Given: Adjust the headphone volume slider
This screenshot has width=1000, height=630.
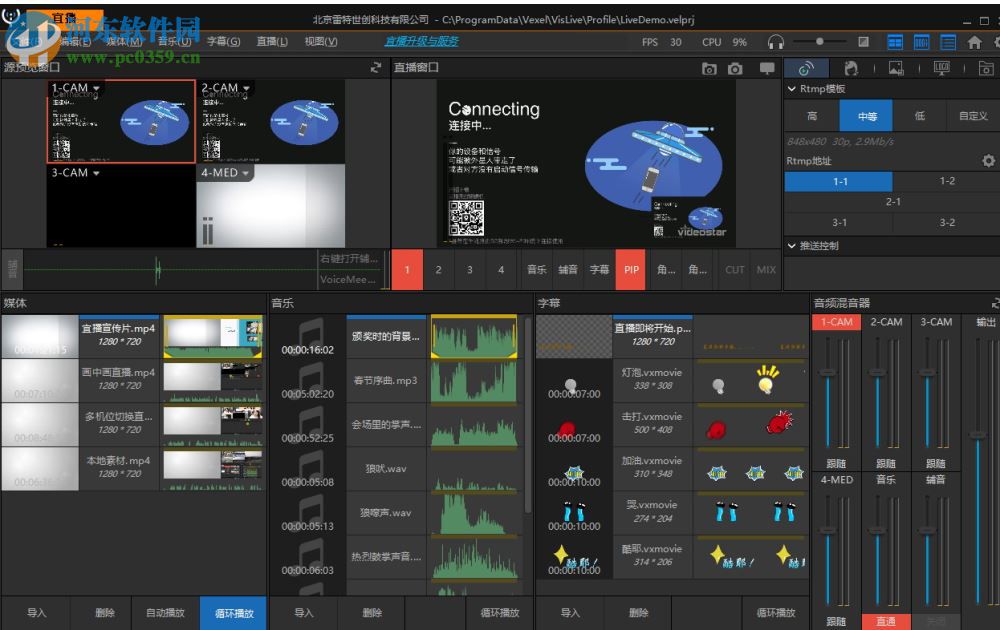Looking at the screenshot, I should click(820, 42).
